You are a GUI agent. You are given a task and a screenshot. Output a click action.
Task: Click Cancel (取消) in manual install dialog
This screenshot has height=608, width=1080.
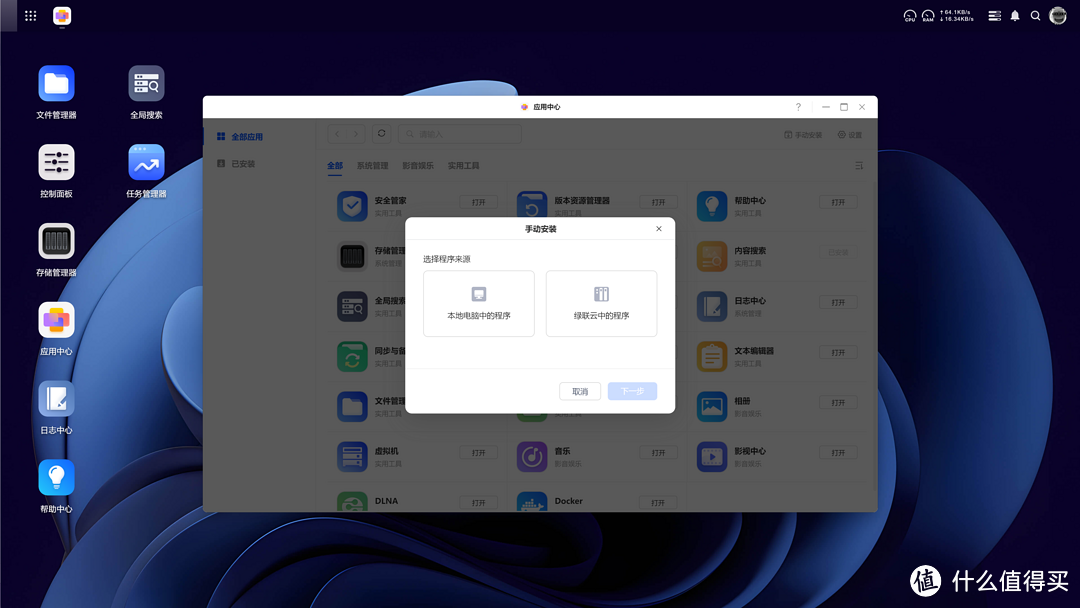coord(580,391)
